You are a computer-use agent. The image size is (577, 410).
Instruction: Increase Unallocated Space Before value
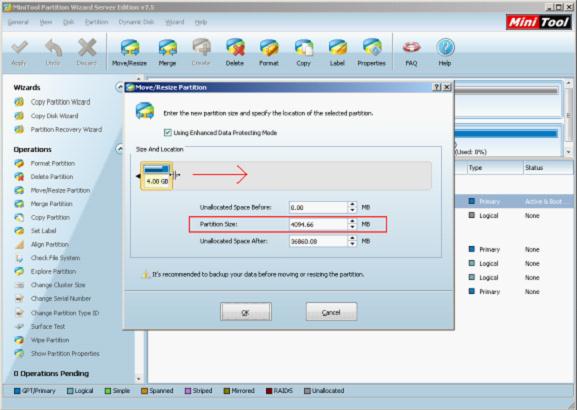coord(353,204)
